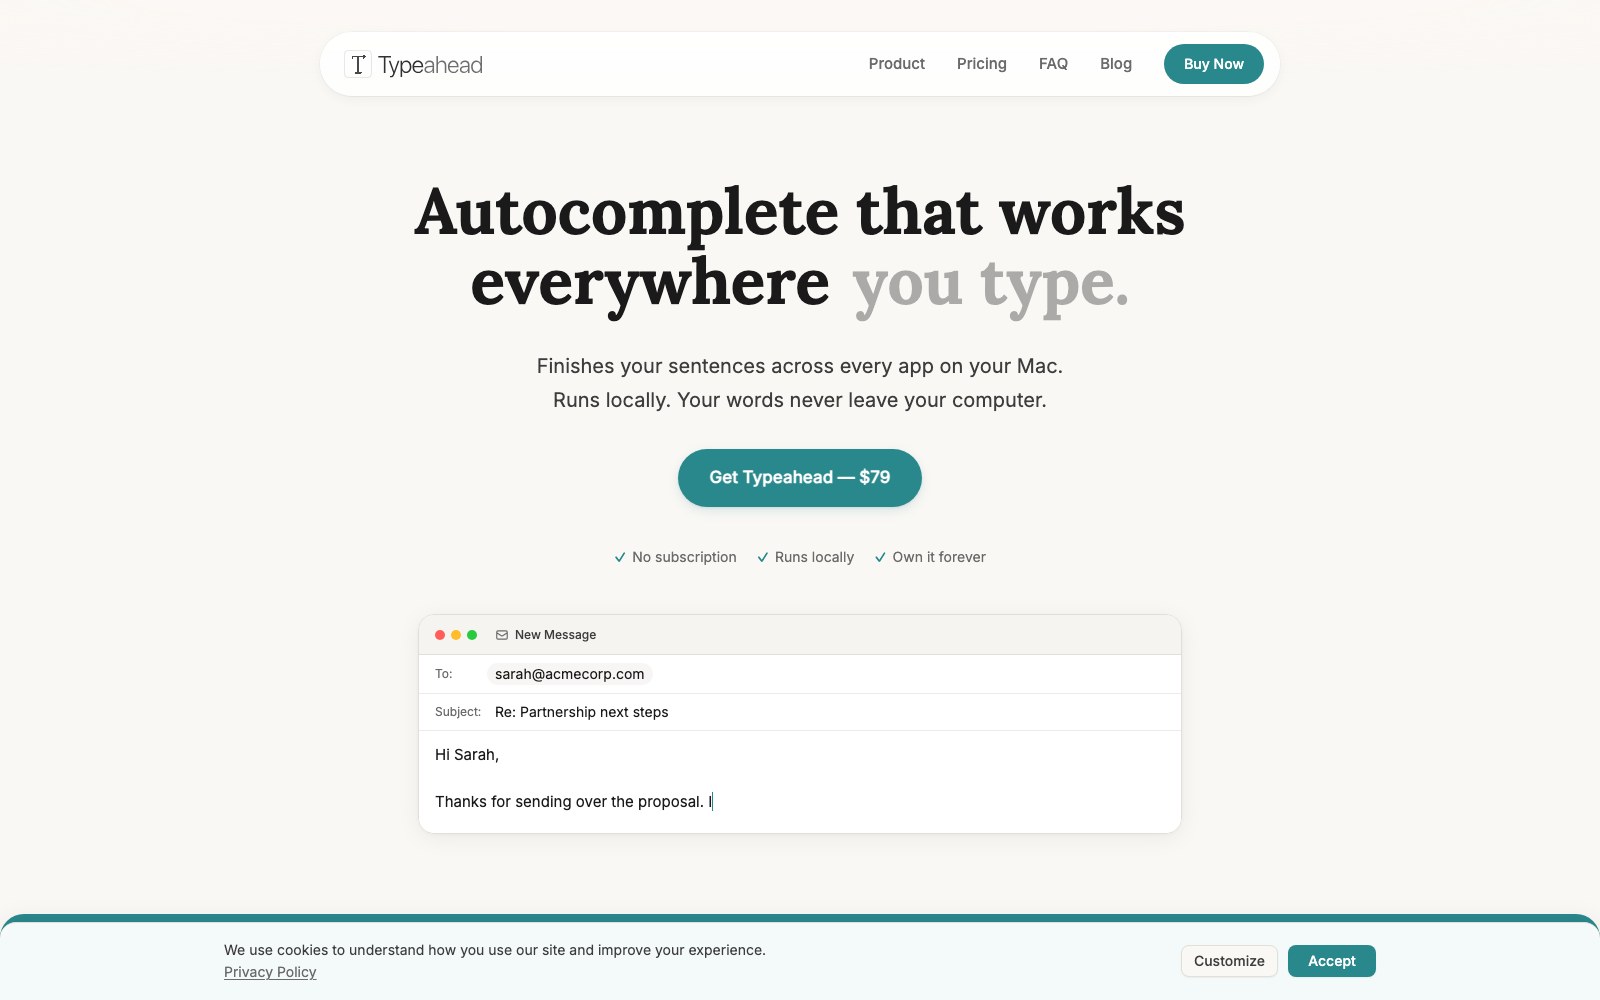Click the red close dot in New Message
This screenshot has height=1000, width=1600.
[x=440, y=635]
